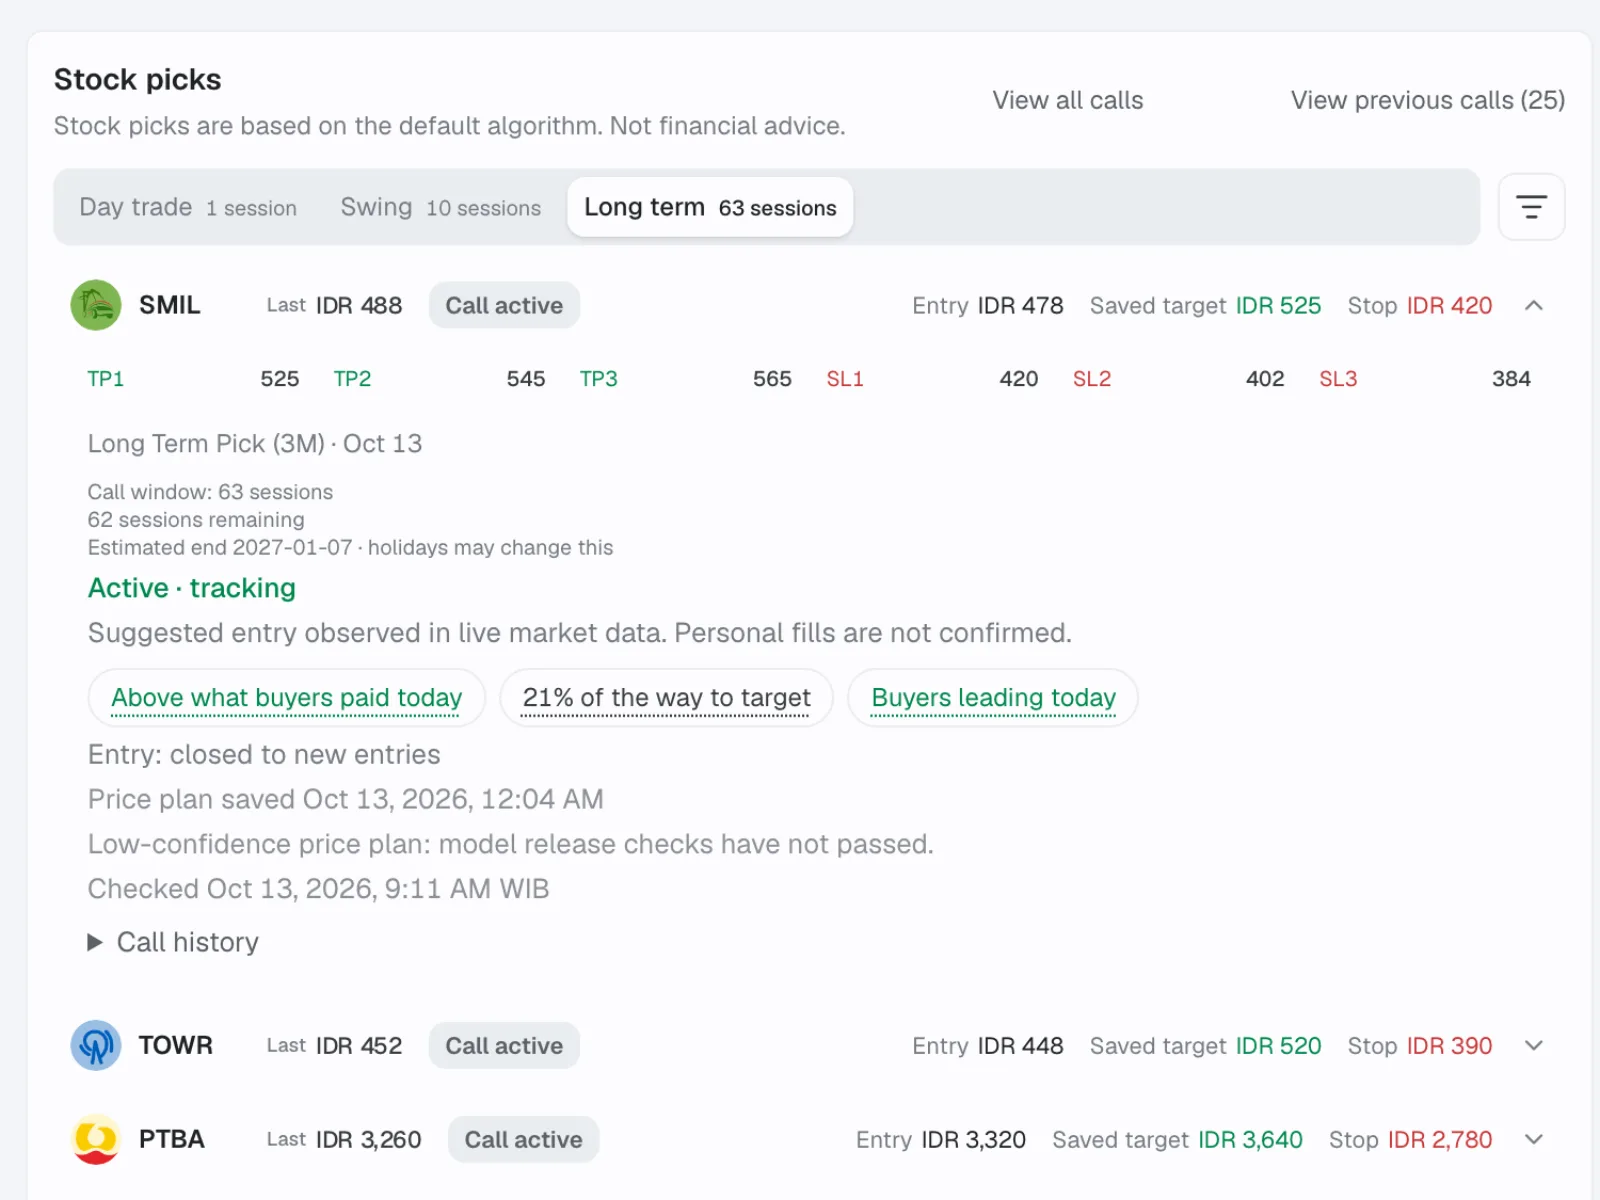Switch to the Day trade tab

click(x=188, y=207)
